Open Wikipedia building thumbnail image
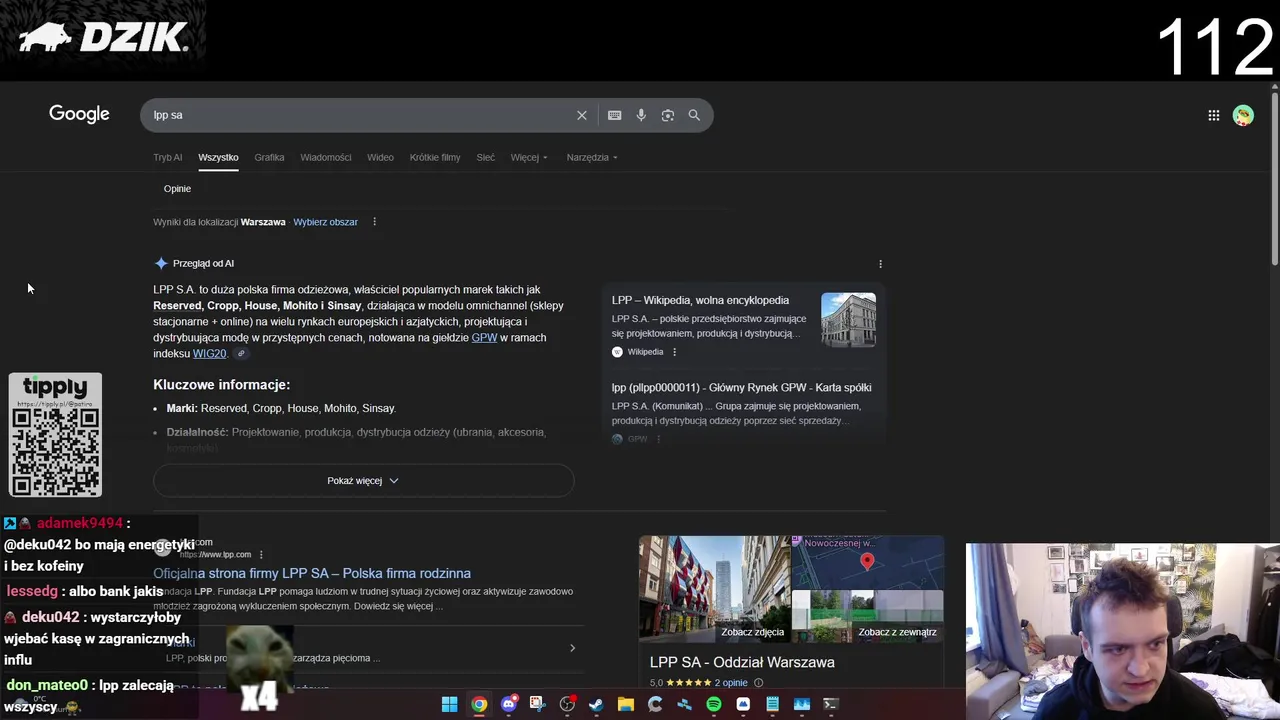This screenshot has width=1280, height=720. click(848, 320)
